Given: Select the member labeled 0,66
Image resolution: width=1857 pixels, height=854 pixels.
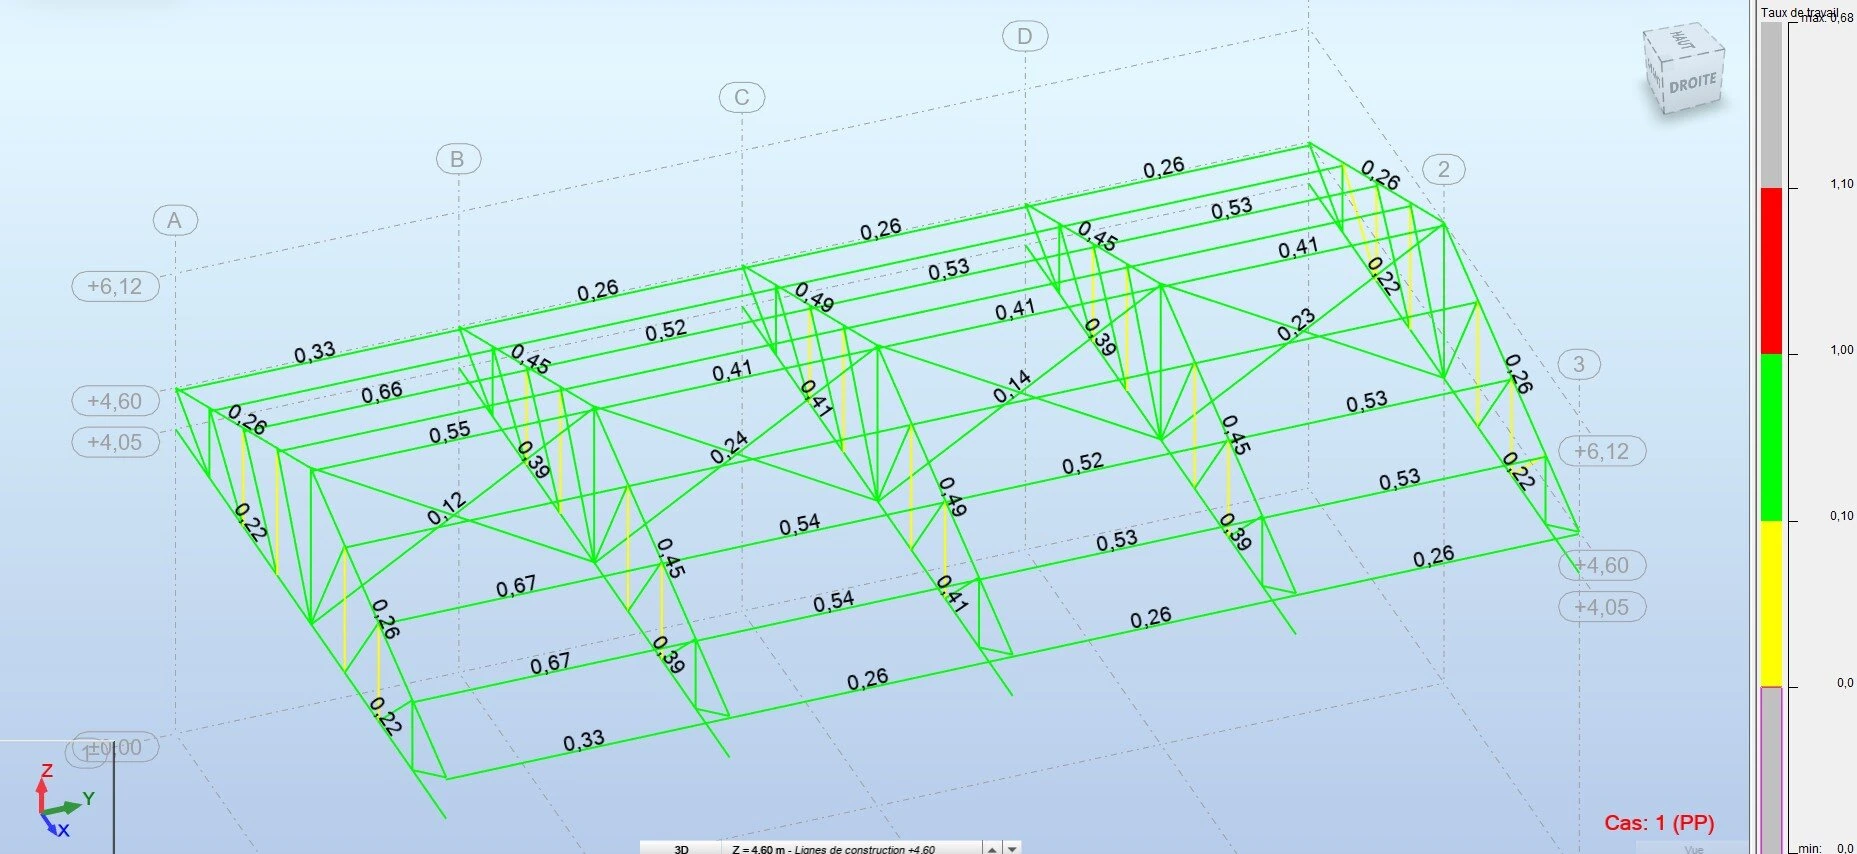Looking at the screenshot, I should [382, 392].
